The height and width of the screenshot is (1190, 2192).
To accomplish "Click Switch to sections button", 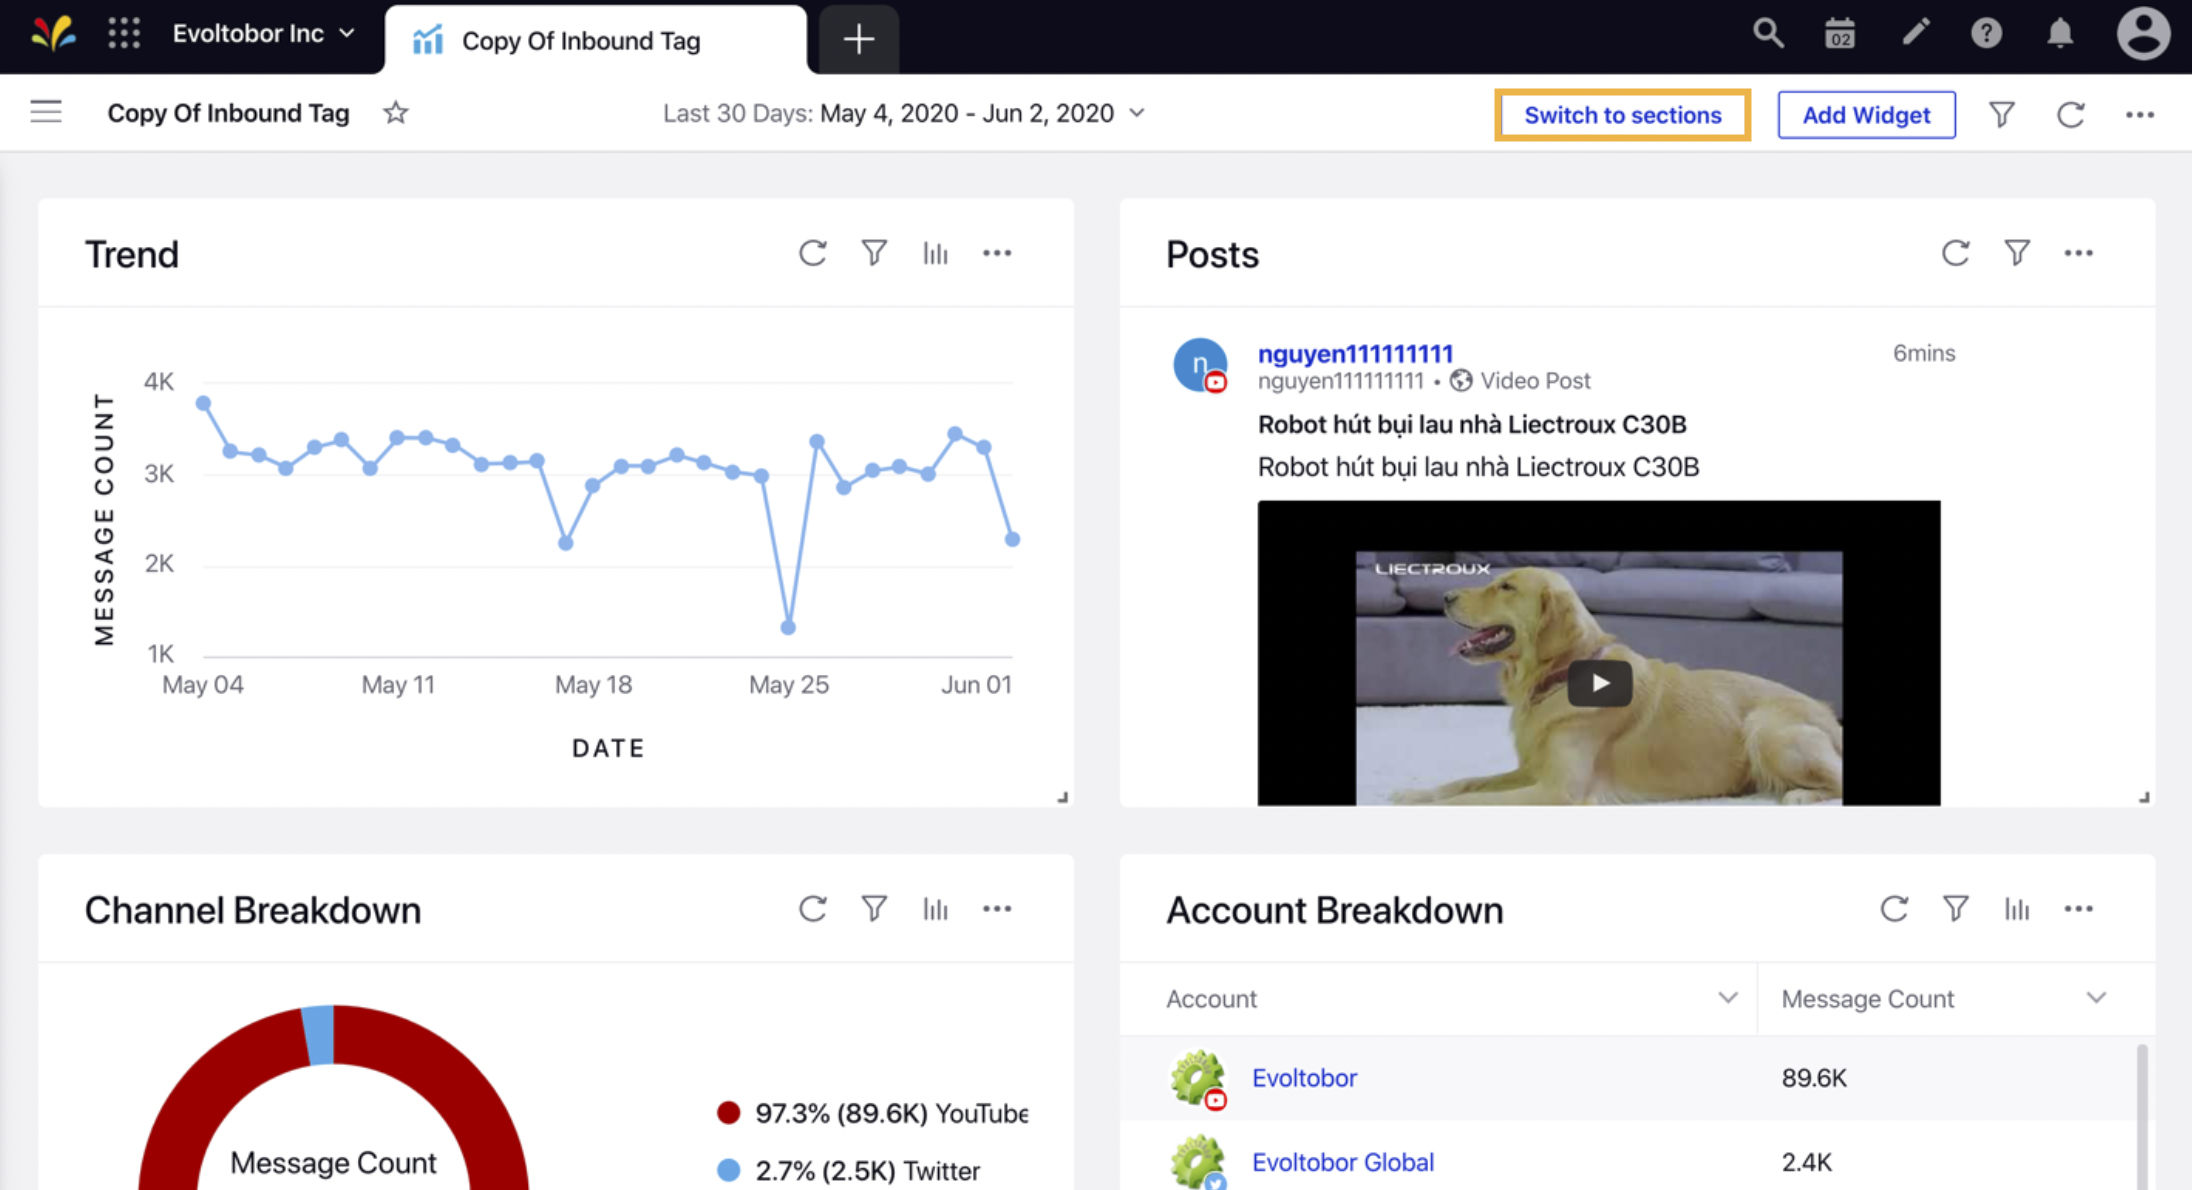I will pos(1622,115).
